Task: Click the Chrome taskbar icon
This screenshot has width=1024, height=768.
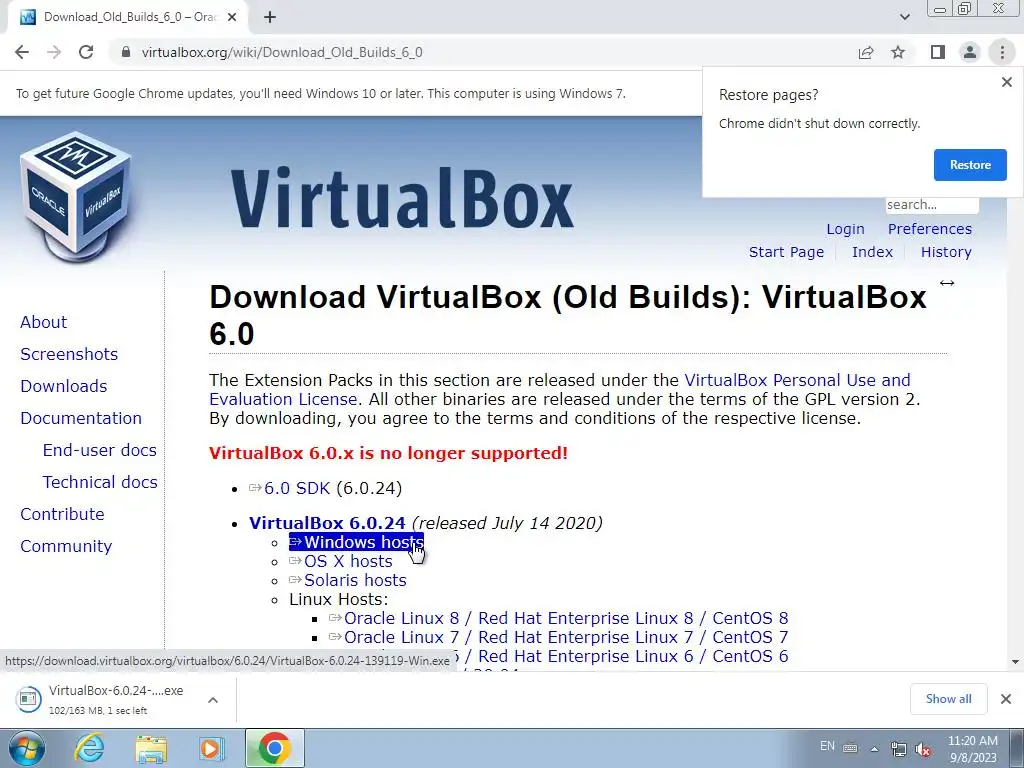Action: (x=275, y=748)
